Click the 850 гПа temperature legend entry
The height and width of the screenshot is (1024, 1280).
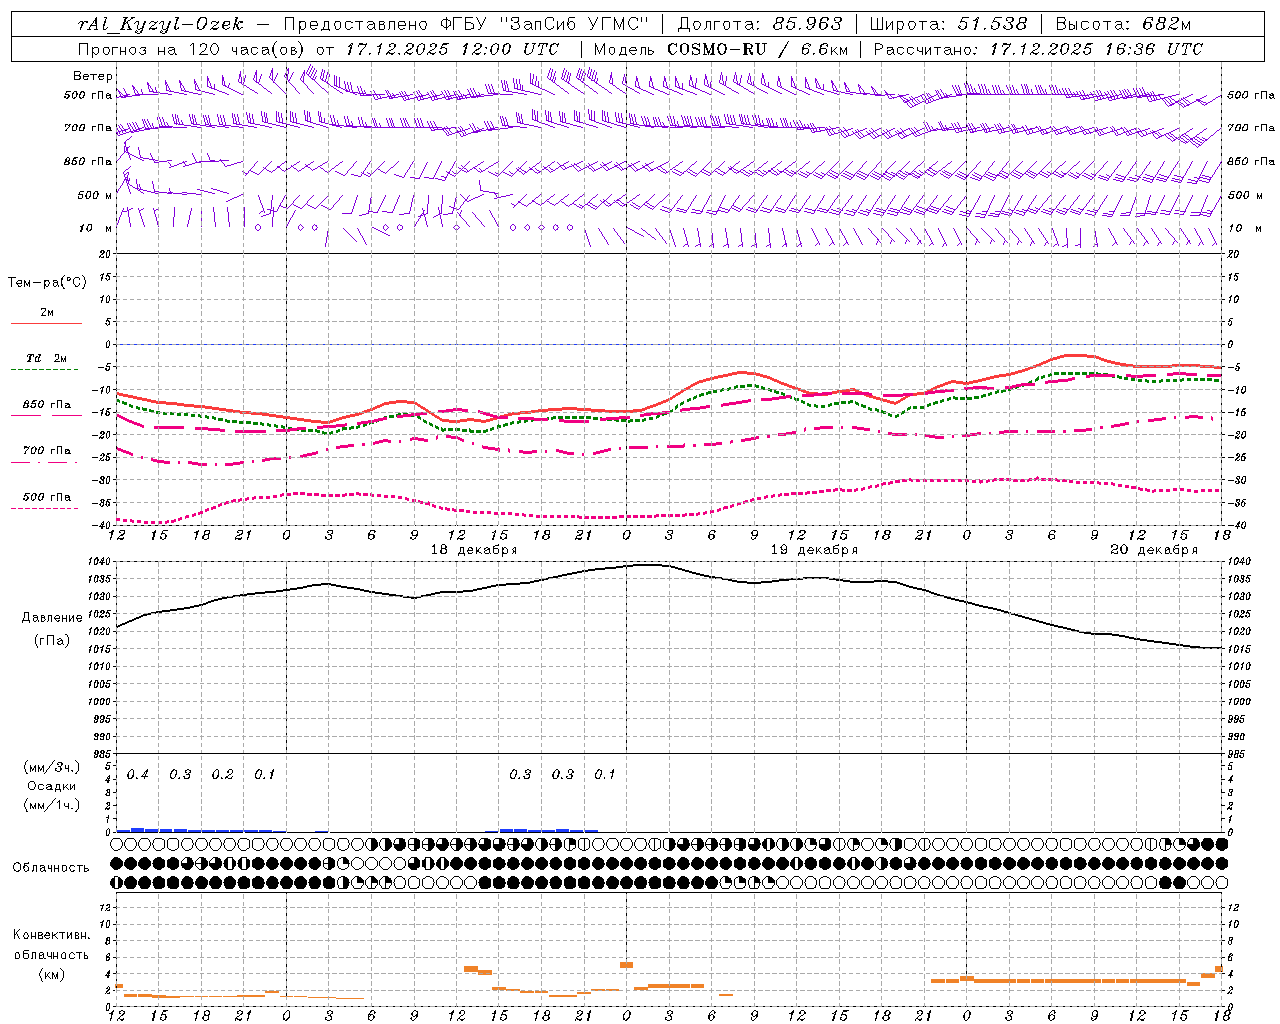46,405
